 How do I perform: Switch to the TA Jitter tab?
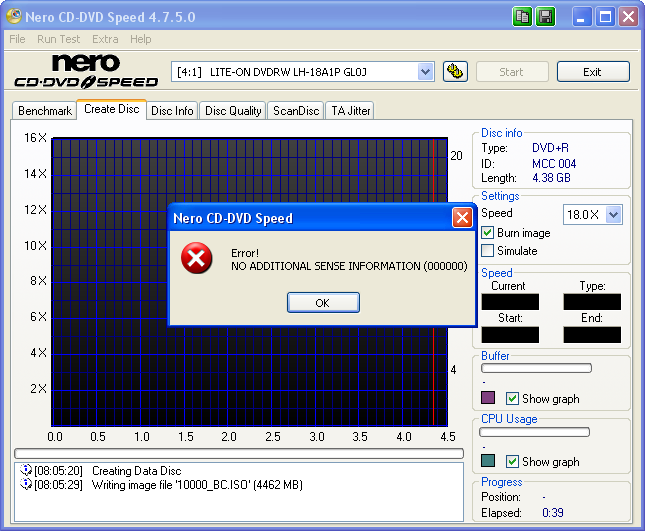tap(350, 111)
